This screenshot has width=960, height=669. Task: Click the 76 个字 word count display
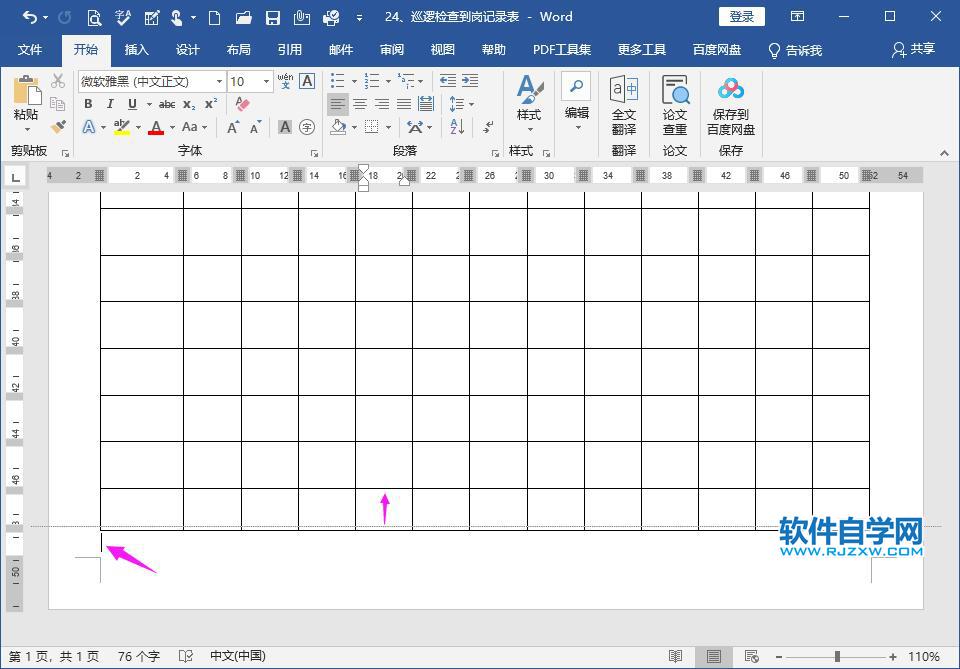pyautogui.click(x=138, y=655)
